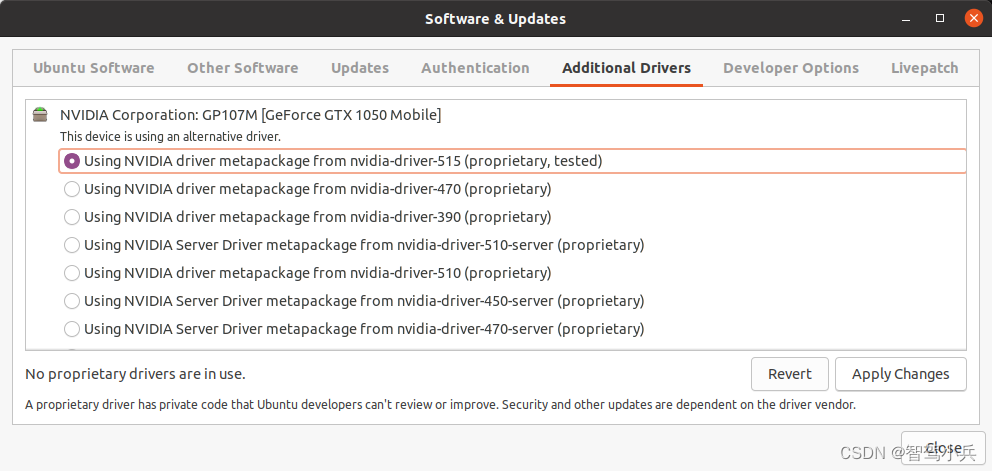The height and width of the screenshot is (471, 992).
Task: Go to the Updates tab
Action: pos(360,68)
